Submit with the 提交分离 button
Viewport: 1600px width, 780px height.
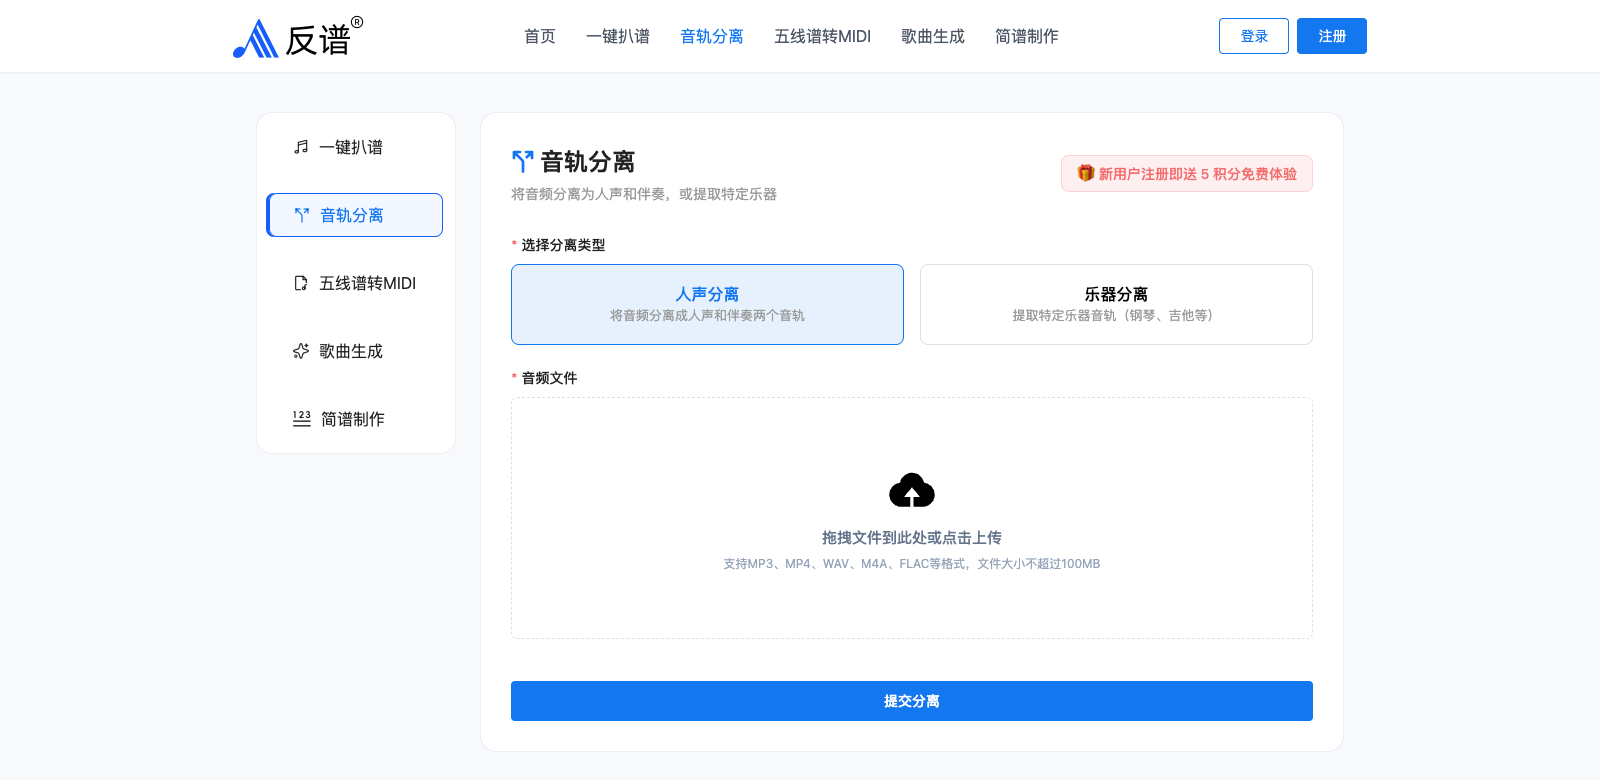(x=912, y=701)
